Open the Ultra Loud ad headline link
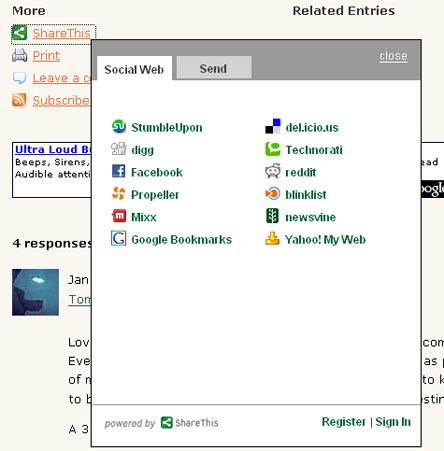Viewport: 444px width, 451px height. (53, 149)
